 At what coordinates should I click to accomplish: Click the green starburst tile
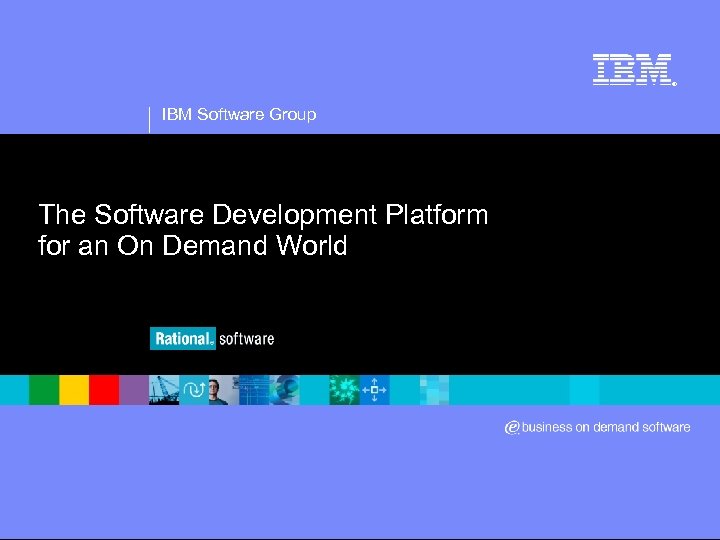point(344,390)
